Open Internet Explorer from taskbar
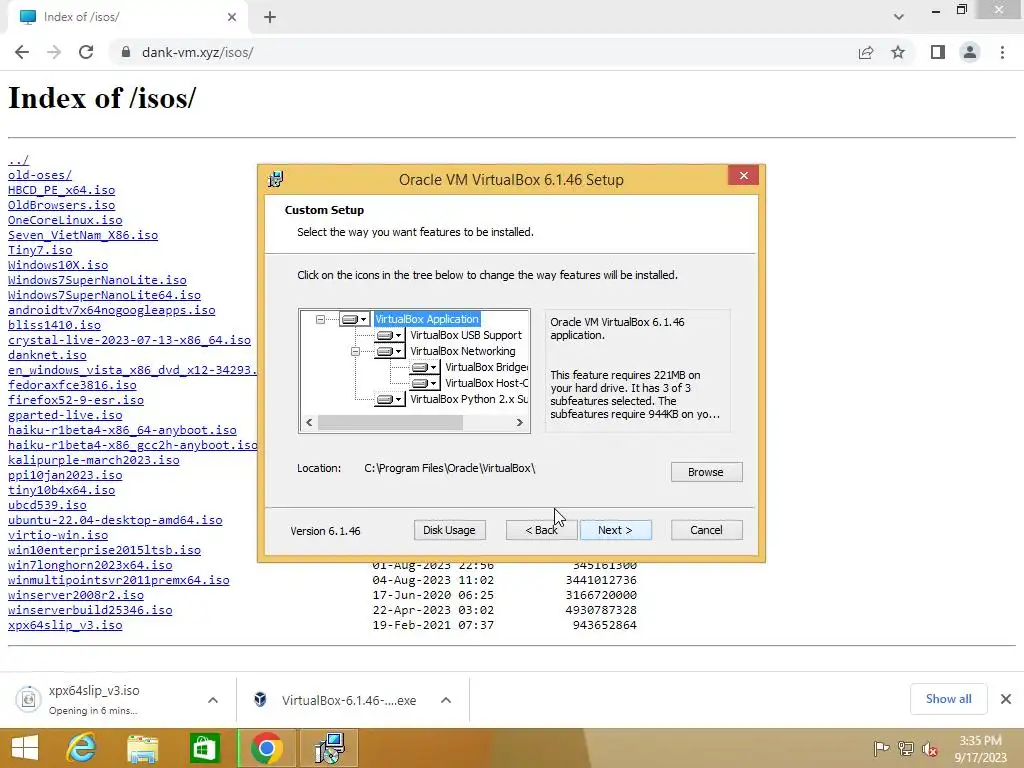Screen dimensions: 1024x768 [82, 748]
